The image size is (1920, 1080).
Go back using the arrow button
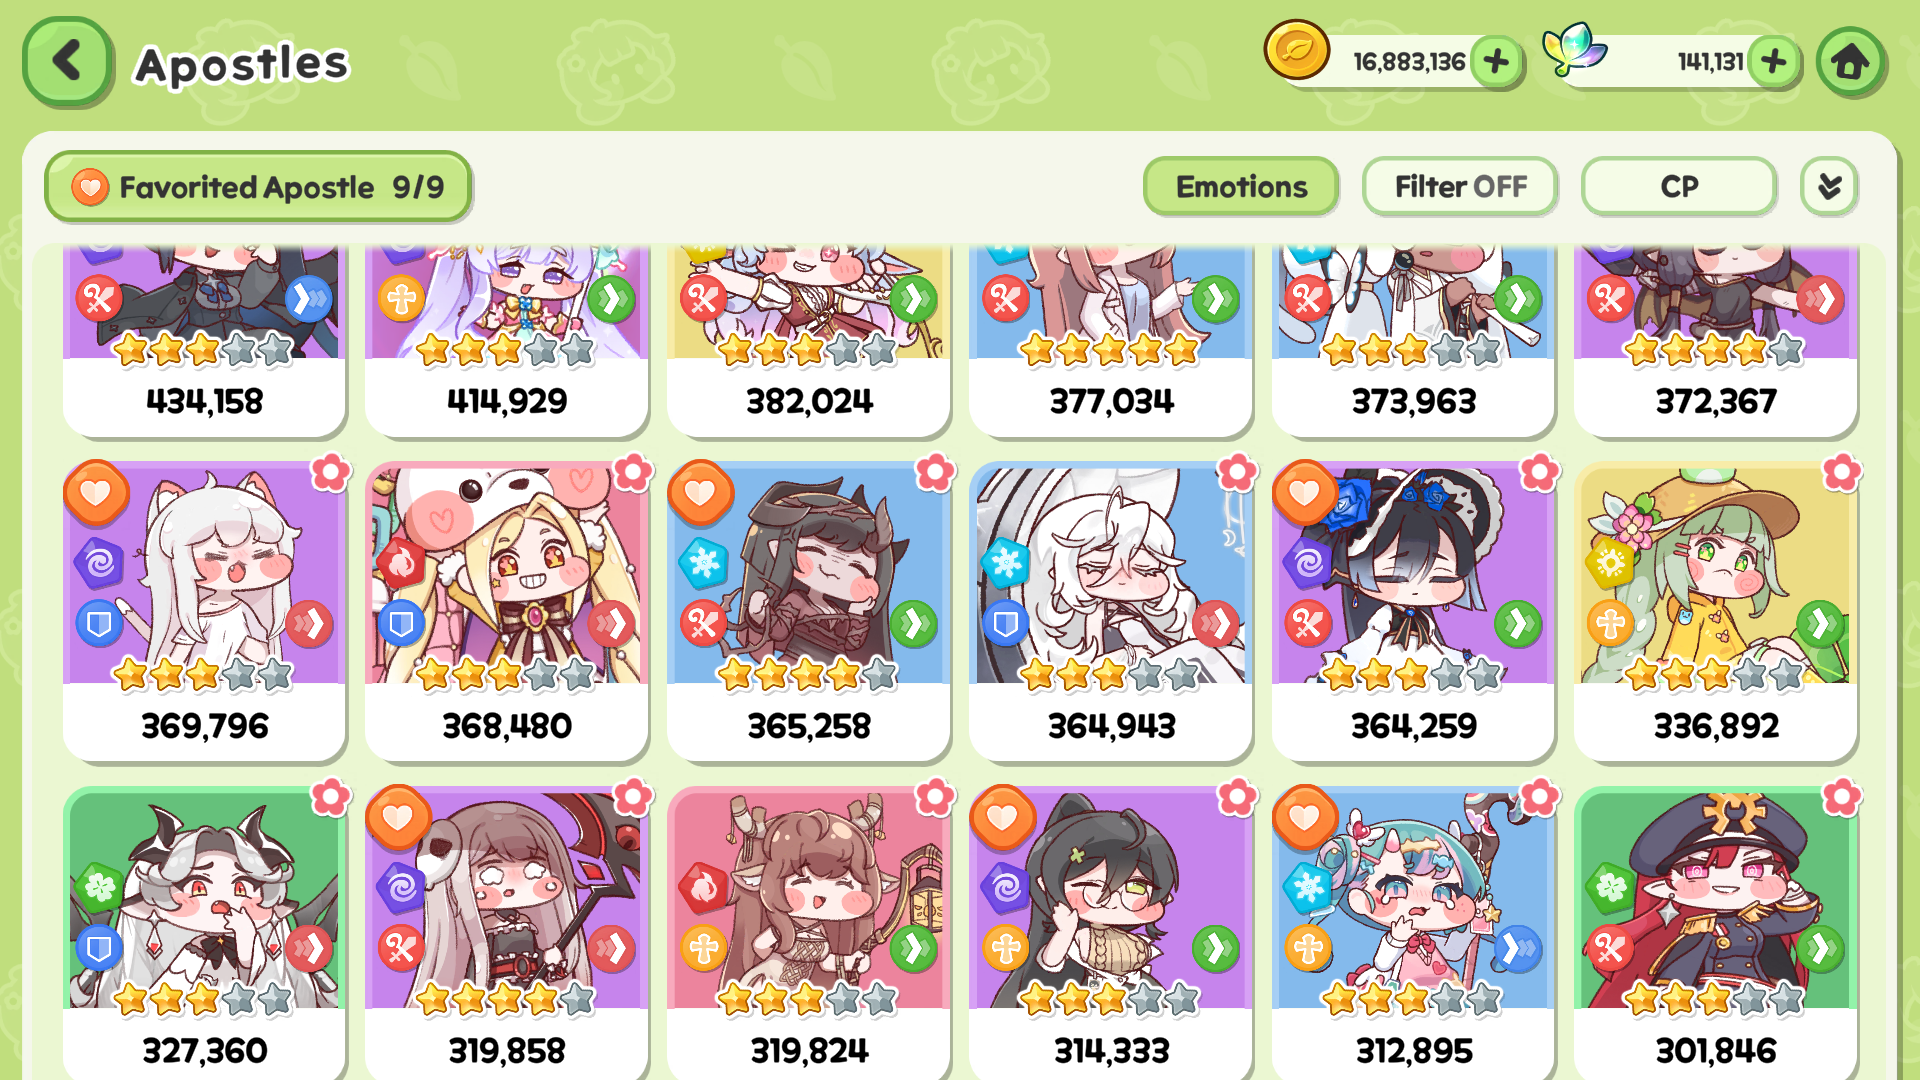(x=67, y=62)
